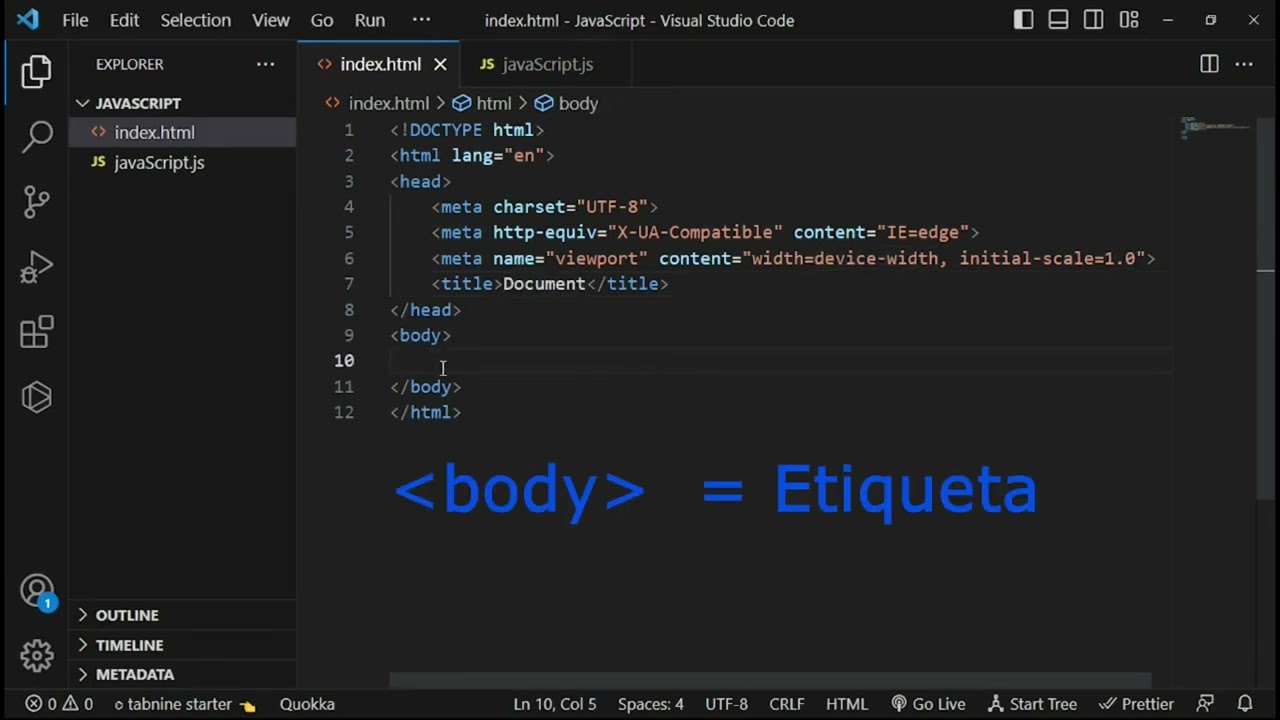Start Go Live server
The width and height of the screenshot is (1280, 720).
point(929,704)
